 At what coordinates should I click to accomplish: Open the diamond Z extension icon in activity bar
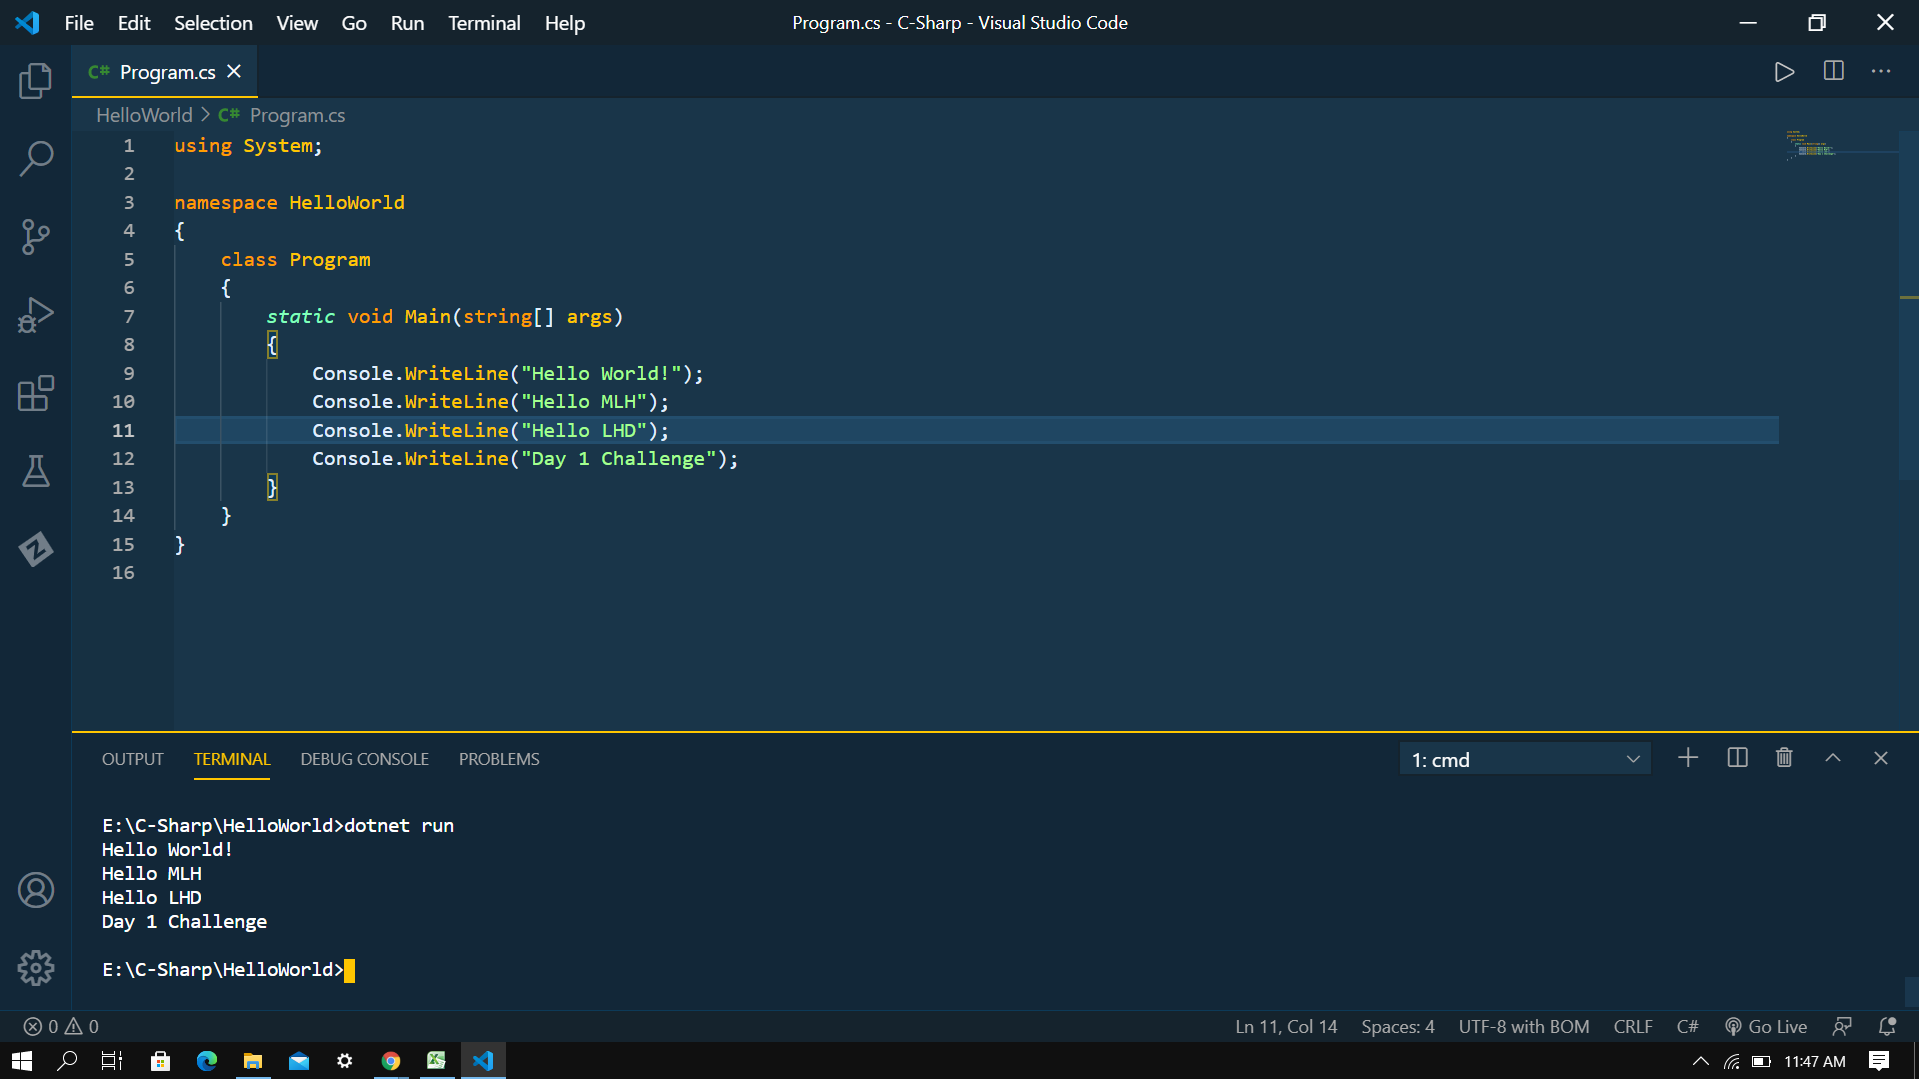pyautogui.click(x=36, y=549)
